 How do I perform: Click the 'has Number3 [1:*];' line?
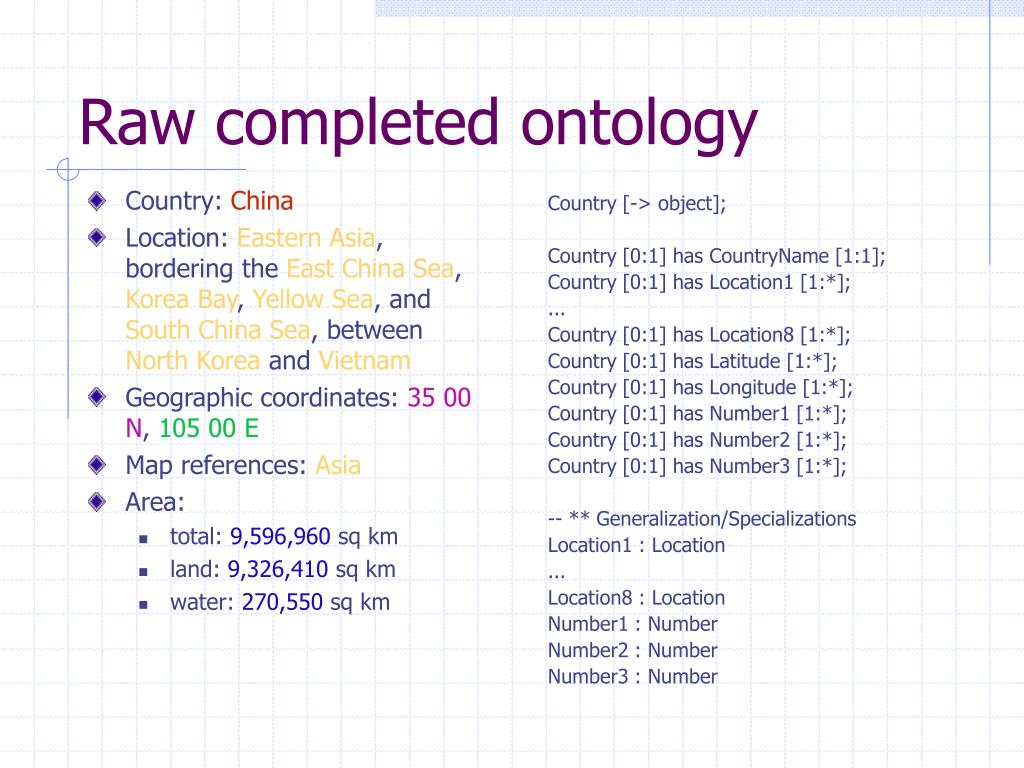[x=697, y=466]
